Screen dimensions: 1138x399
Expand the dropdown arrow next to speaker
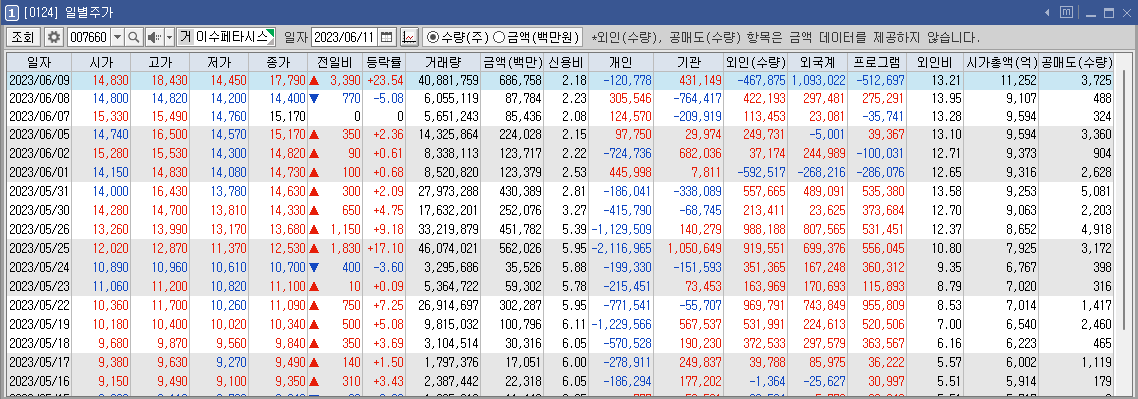(x=169, y=36)
